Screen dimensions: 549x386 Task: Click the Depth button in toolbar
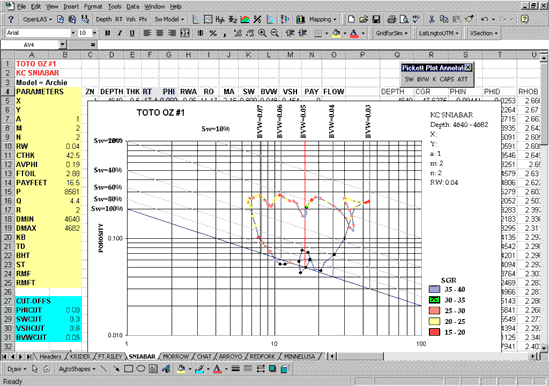tap(104, 19)
